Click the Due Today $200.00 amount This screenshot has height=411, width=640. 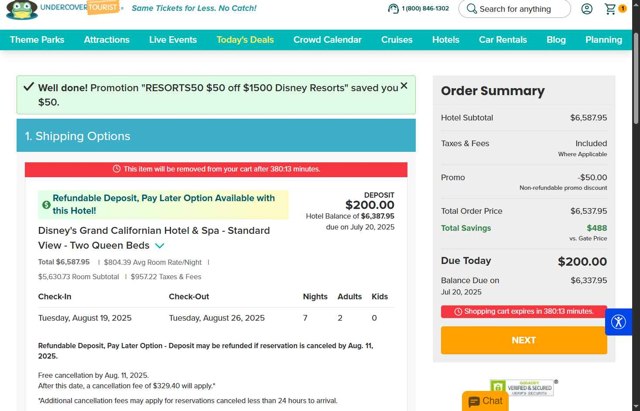click(x=582, y=261)
